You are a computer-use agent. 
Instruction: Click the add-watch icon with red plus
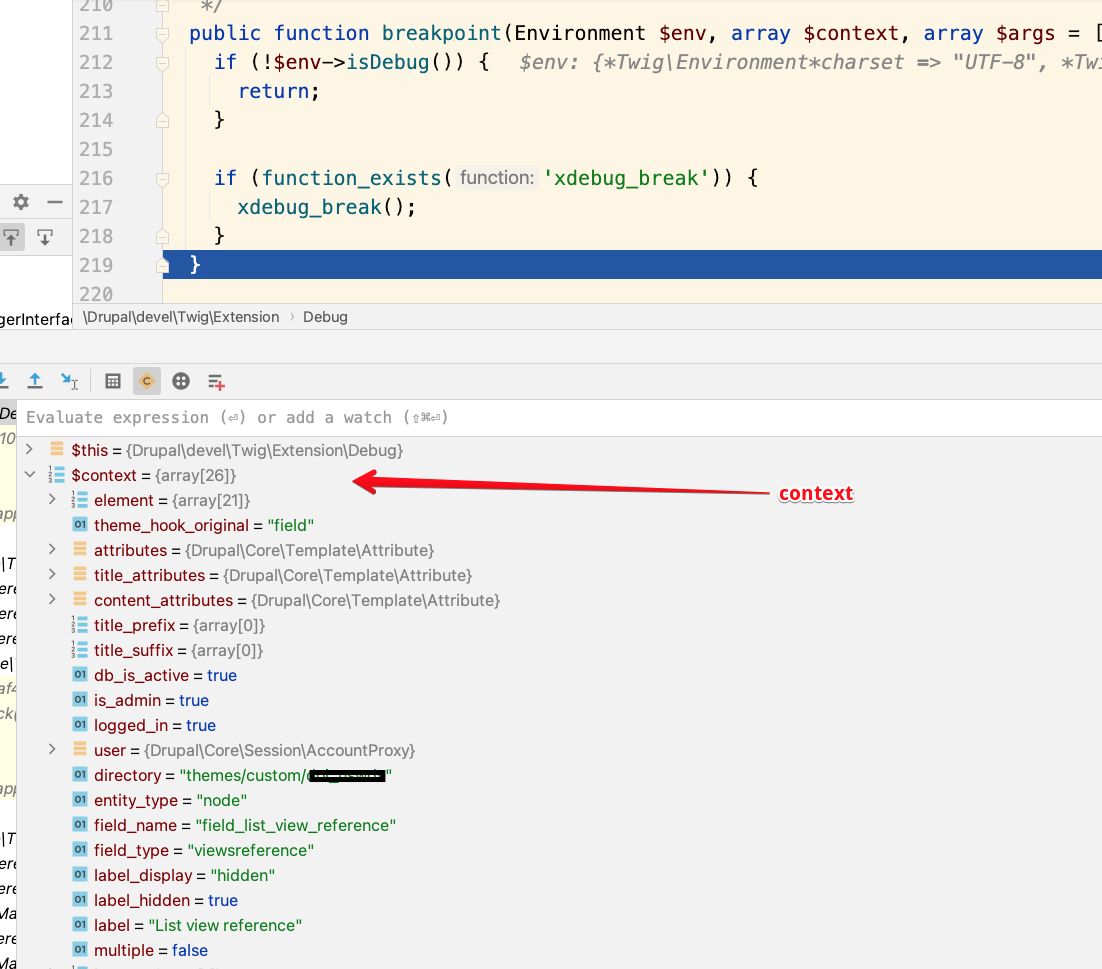click(216, 382)
